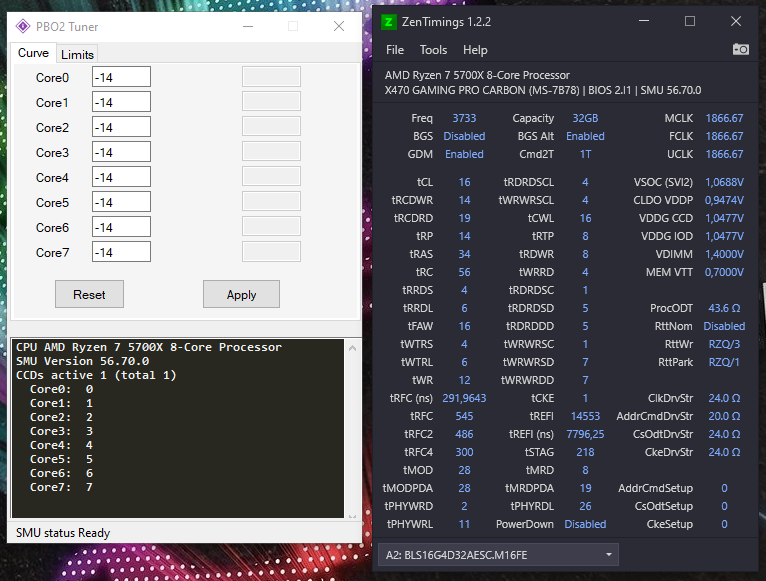Click the GDM value Enabled
Screen dimensions: 766x581
464,154
